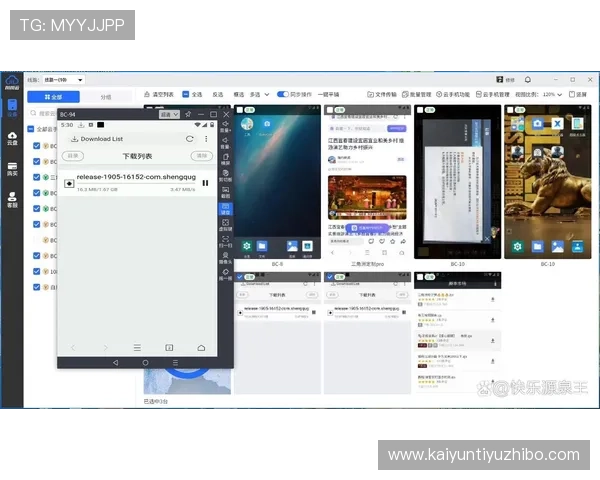
Task: Toggle the 全部云手机 group checkbox in device list
Action: coord(31,129)
